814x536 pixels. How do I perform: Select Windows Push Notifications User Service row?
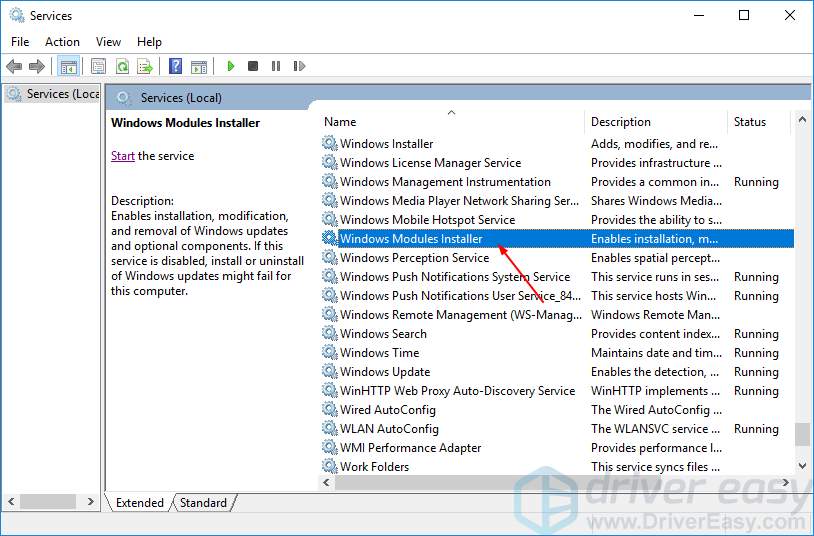557,296
